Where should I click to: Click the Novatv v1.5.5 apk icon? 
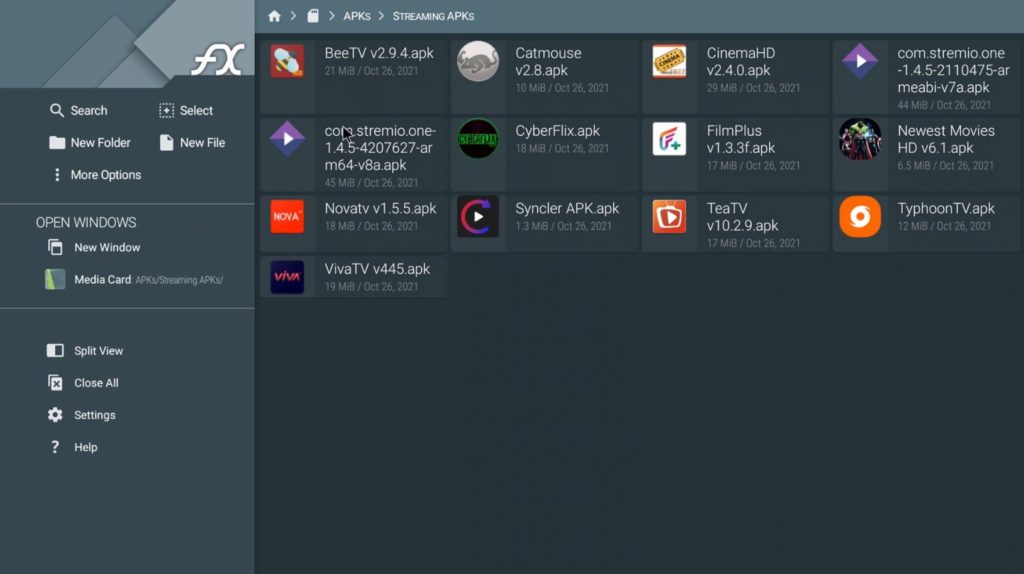pos(287,216)
